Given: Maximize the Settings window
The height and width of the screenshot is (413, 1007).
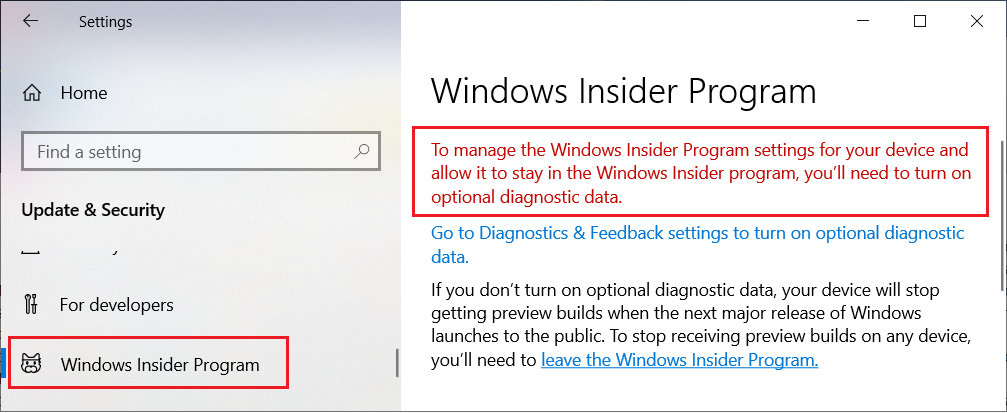Looking at the screenshot, I should point(920,21).
